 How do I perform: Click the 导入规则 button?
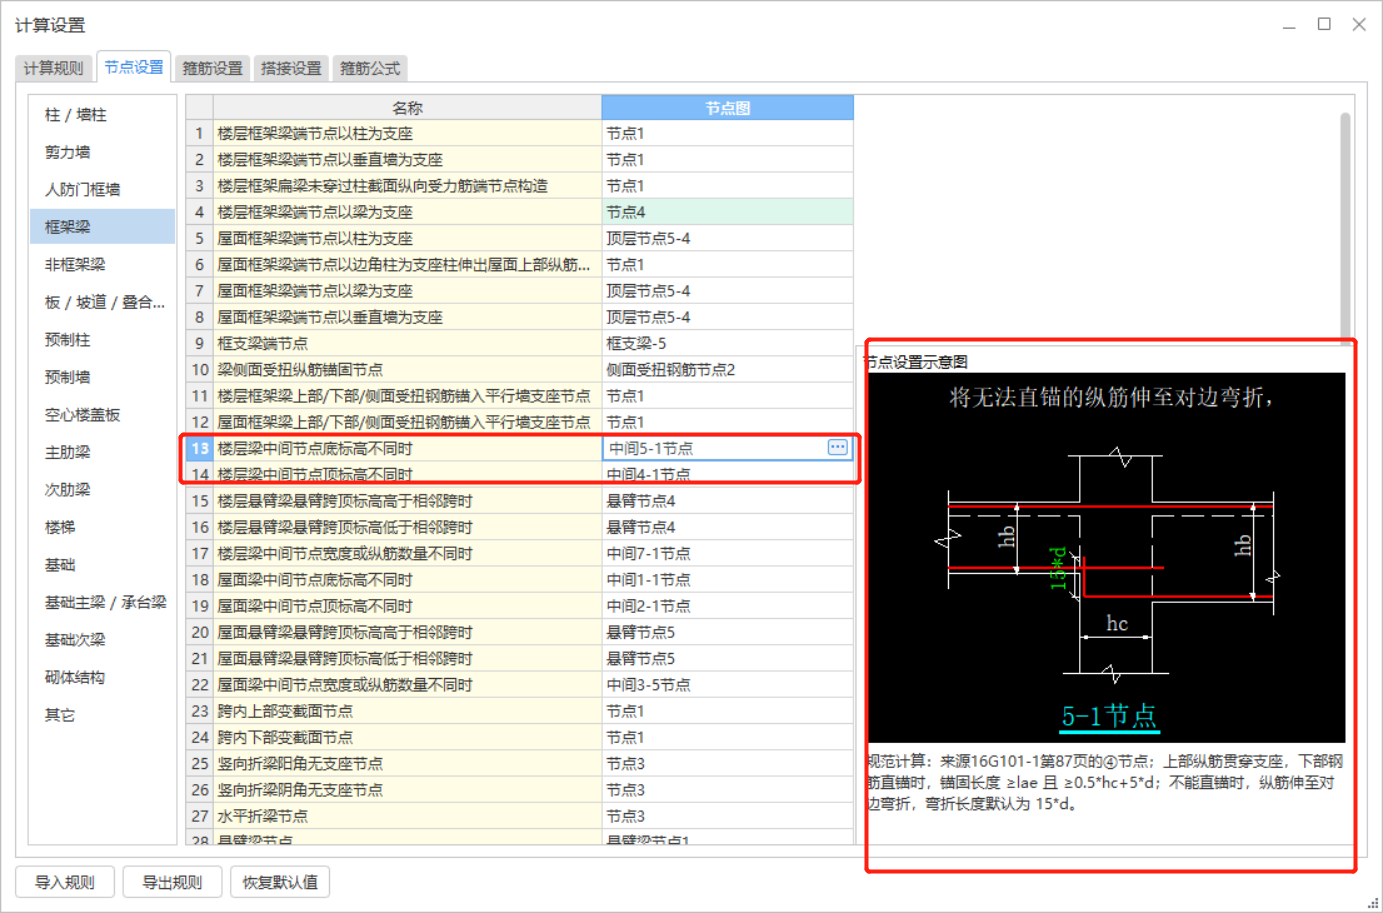[x=65, y=882]
